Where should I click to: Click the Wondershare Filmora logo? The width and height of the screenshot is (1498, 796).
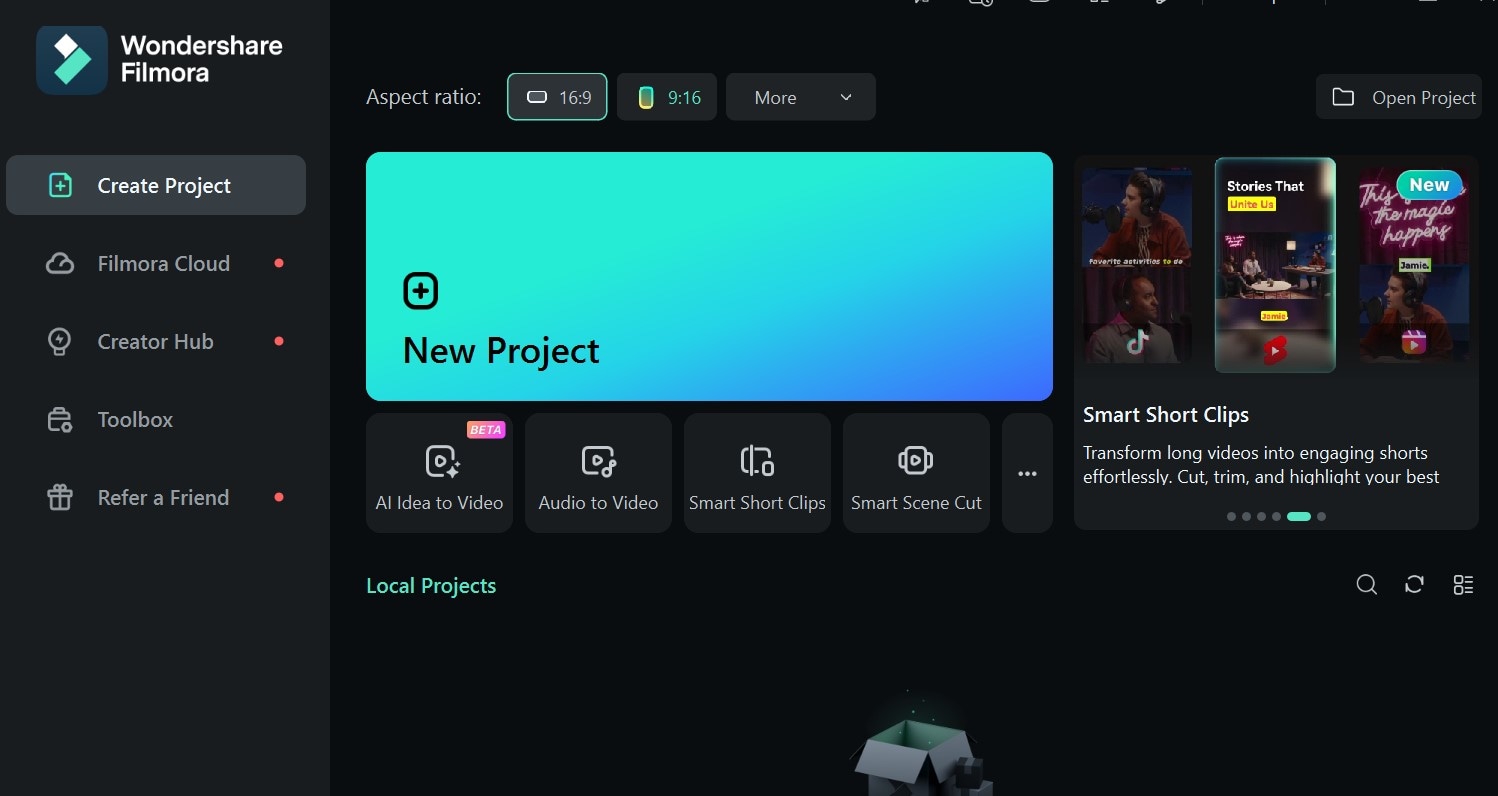pos(160,60)
